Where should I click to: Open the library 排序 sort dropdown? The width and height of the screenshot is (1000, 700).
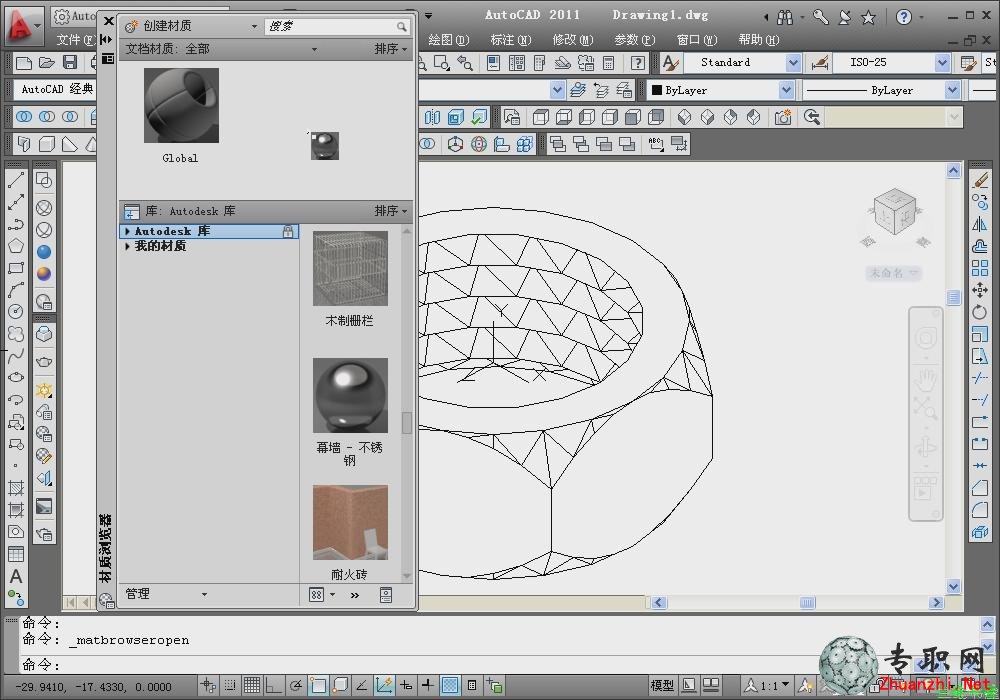pos(391,211)
